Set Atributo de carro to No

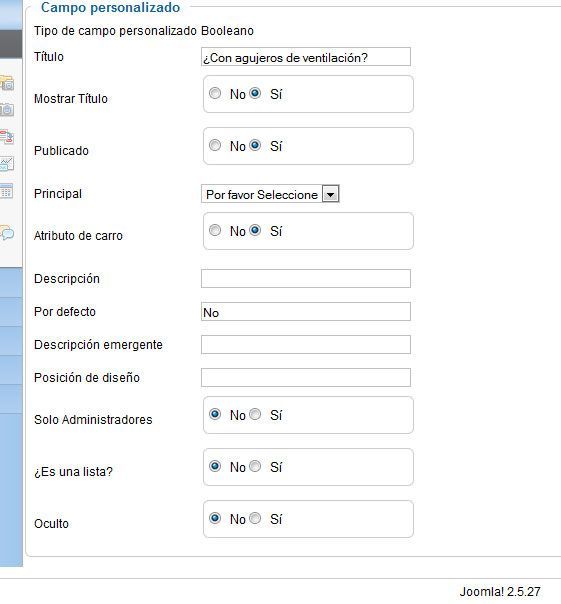(x=215, y=230)
